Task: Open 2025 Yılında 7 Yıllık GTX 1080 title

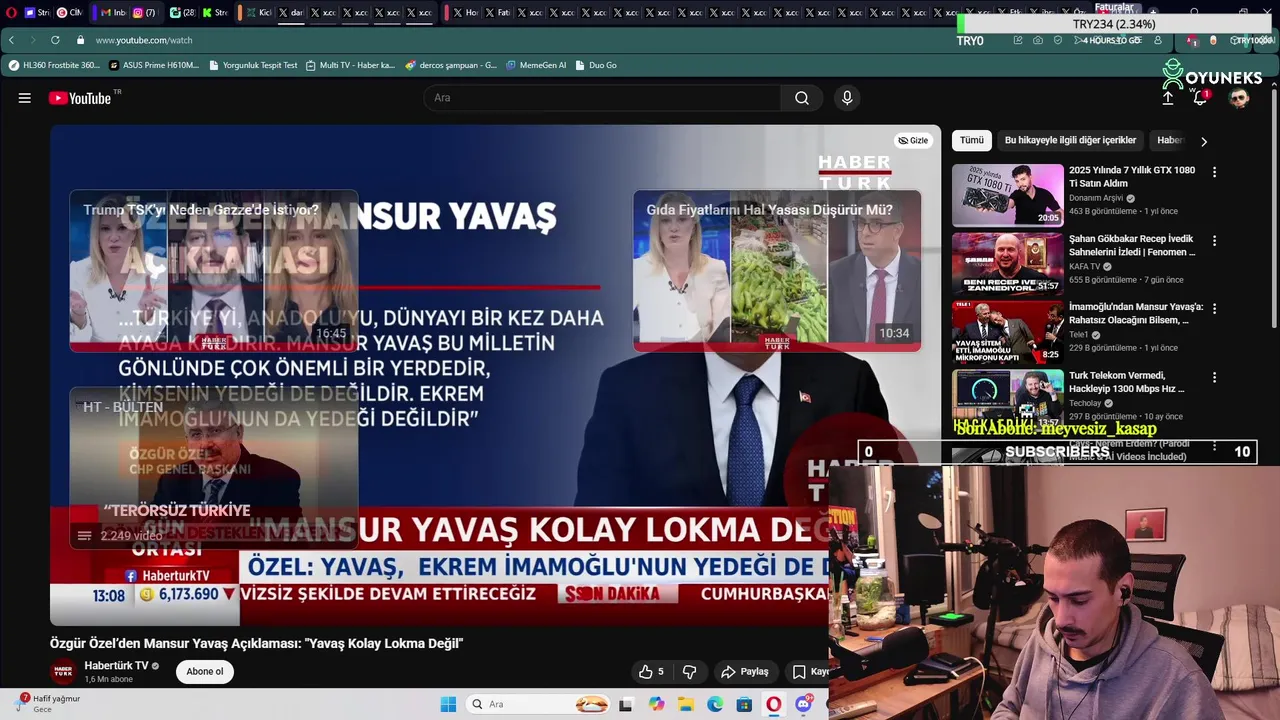Action: [1132, 177]
